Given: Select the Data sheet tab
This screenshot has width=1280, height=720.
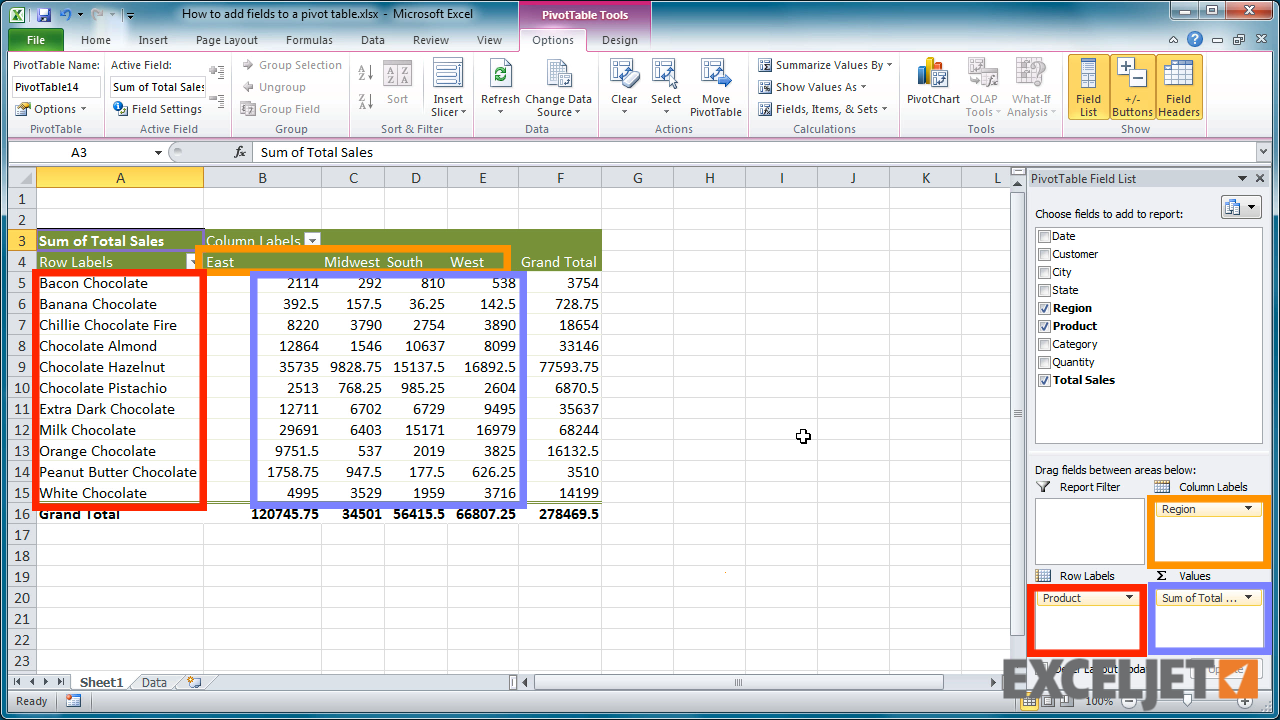Looking at the screenshot, I should [153, 681].
